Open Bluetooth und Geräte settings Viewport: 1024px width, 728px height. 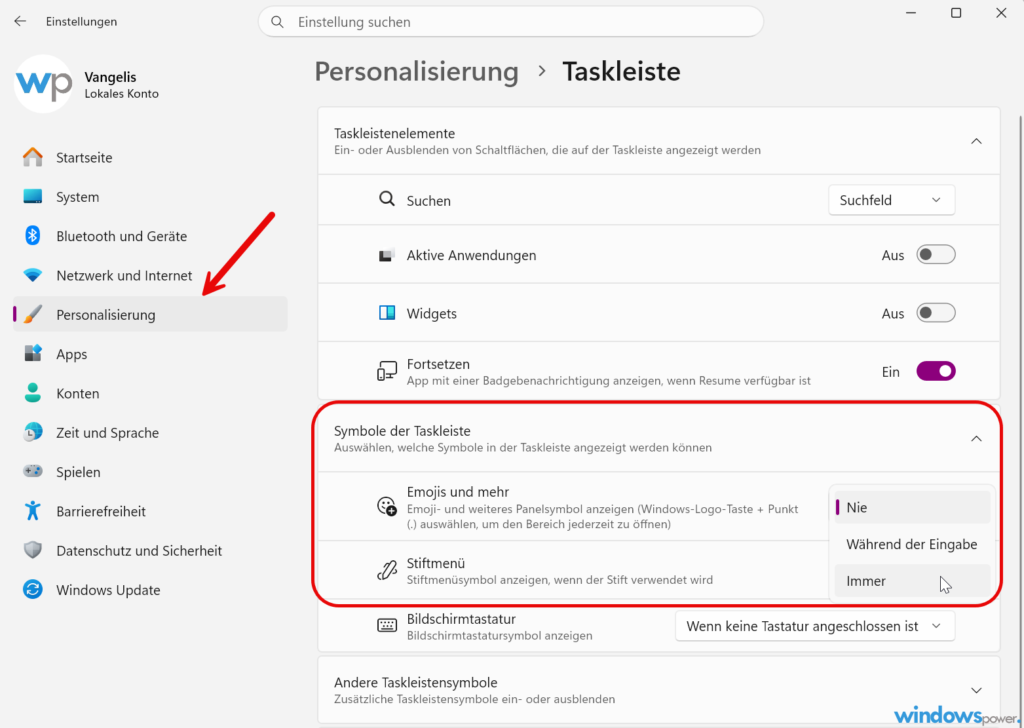(x=150, y=236)
